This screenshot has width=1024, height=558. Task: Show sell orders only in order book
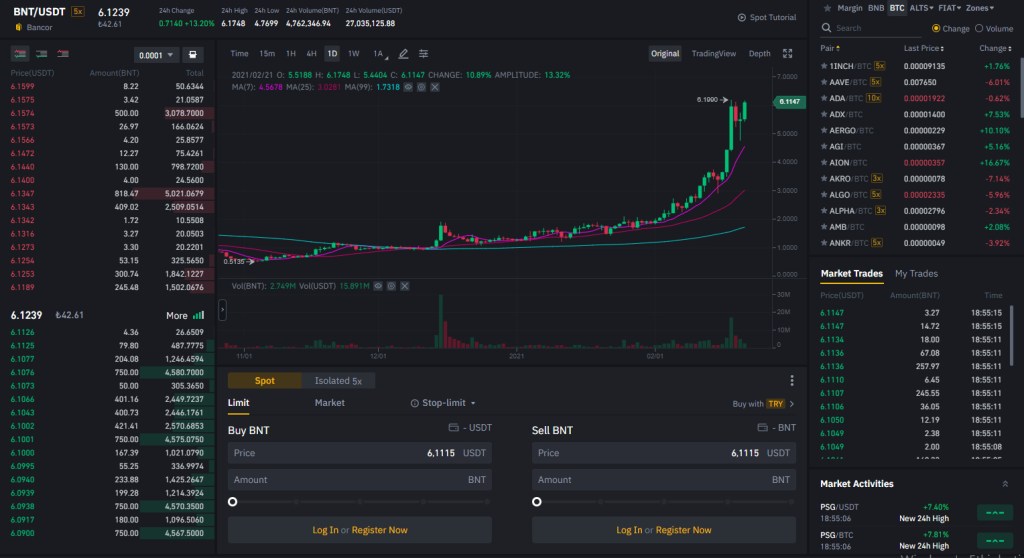point(63,54)
